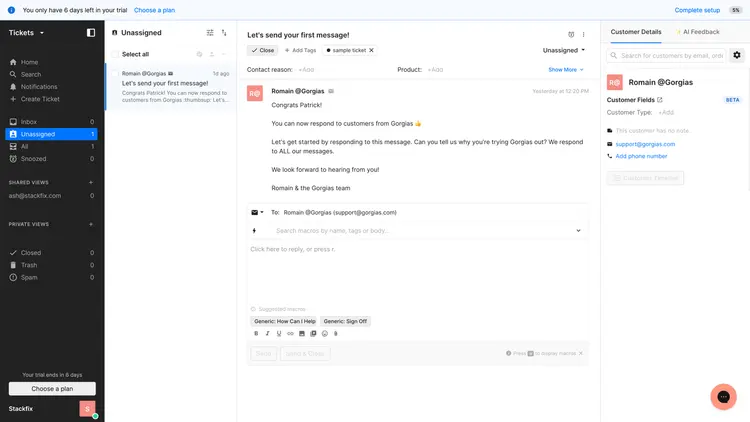The width and height of the screenshot is (750, 422).
Task: Click the Complete setup link
Action: tap(697, 10)
